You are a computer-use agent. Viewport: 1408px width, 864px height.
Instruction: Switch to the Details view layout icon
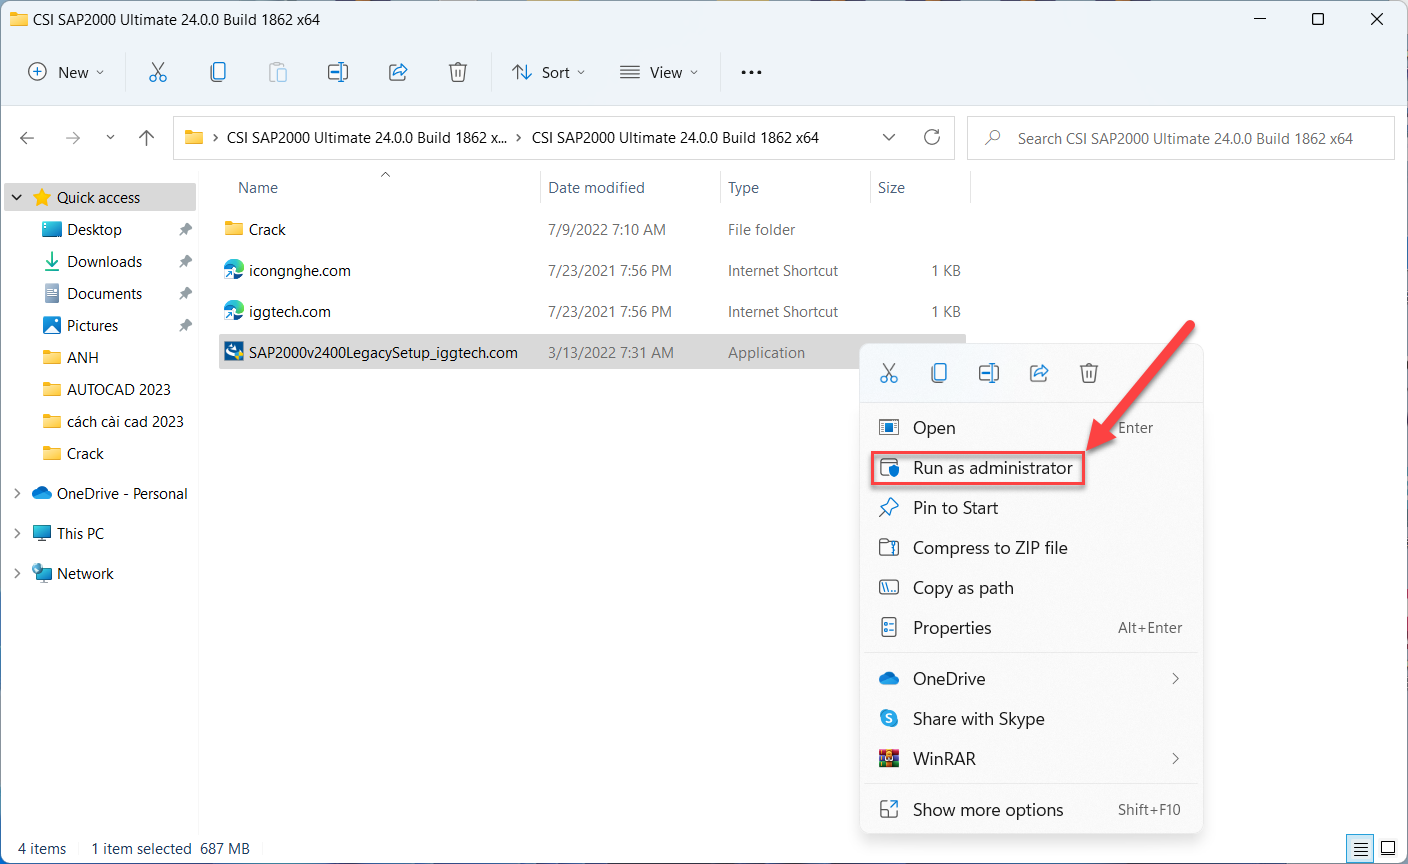pyautogui.click(x=1361, y=849)
